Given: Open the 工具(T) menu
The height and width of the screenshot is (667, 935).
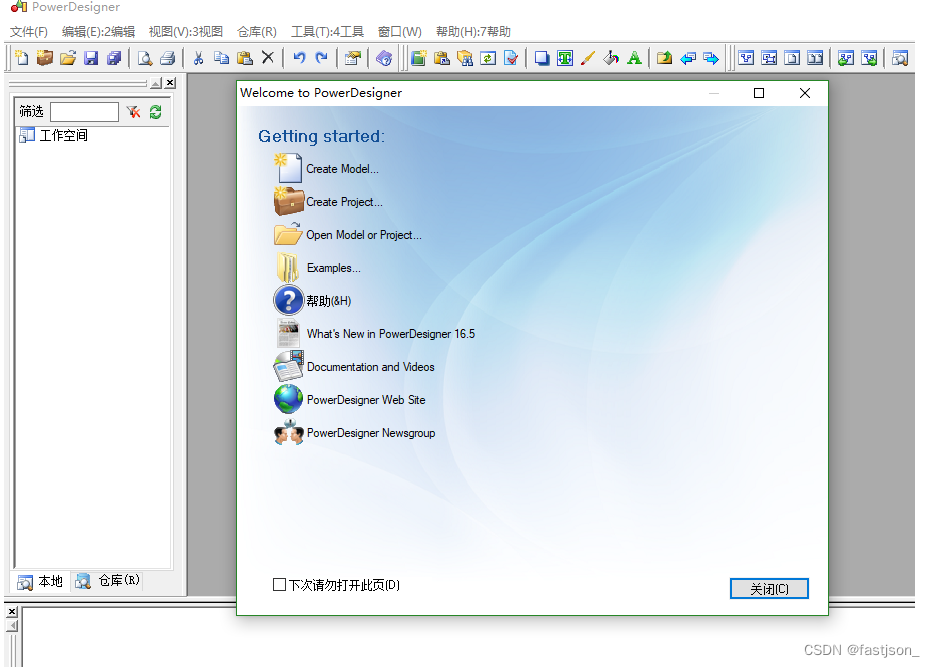Looking at the screenshot, I should 327,32.
